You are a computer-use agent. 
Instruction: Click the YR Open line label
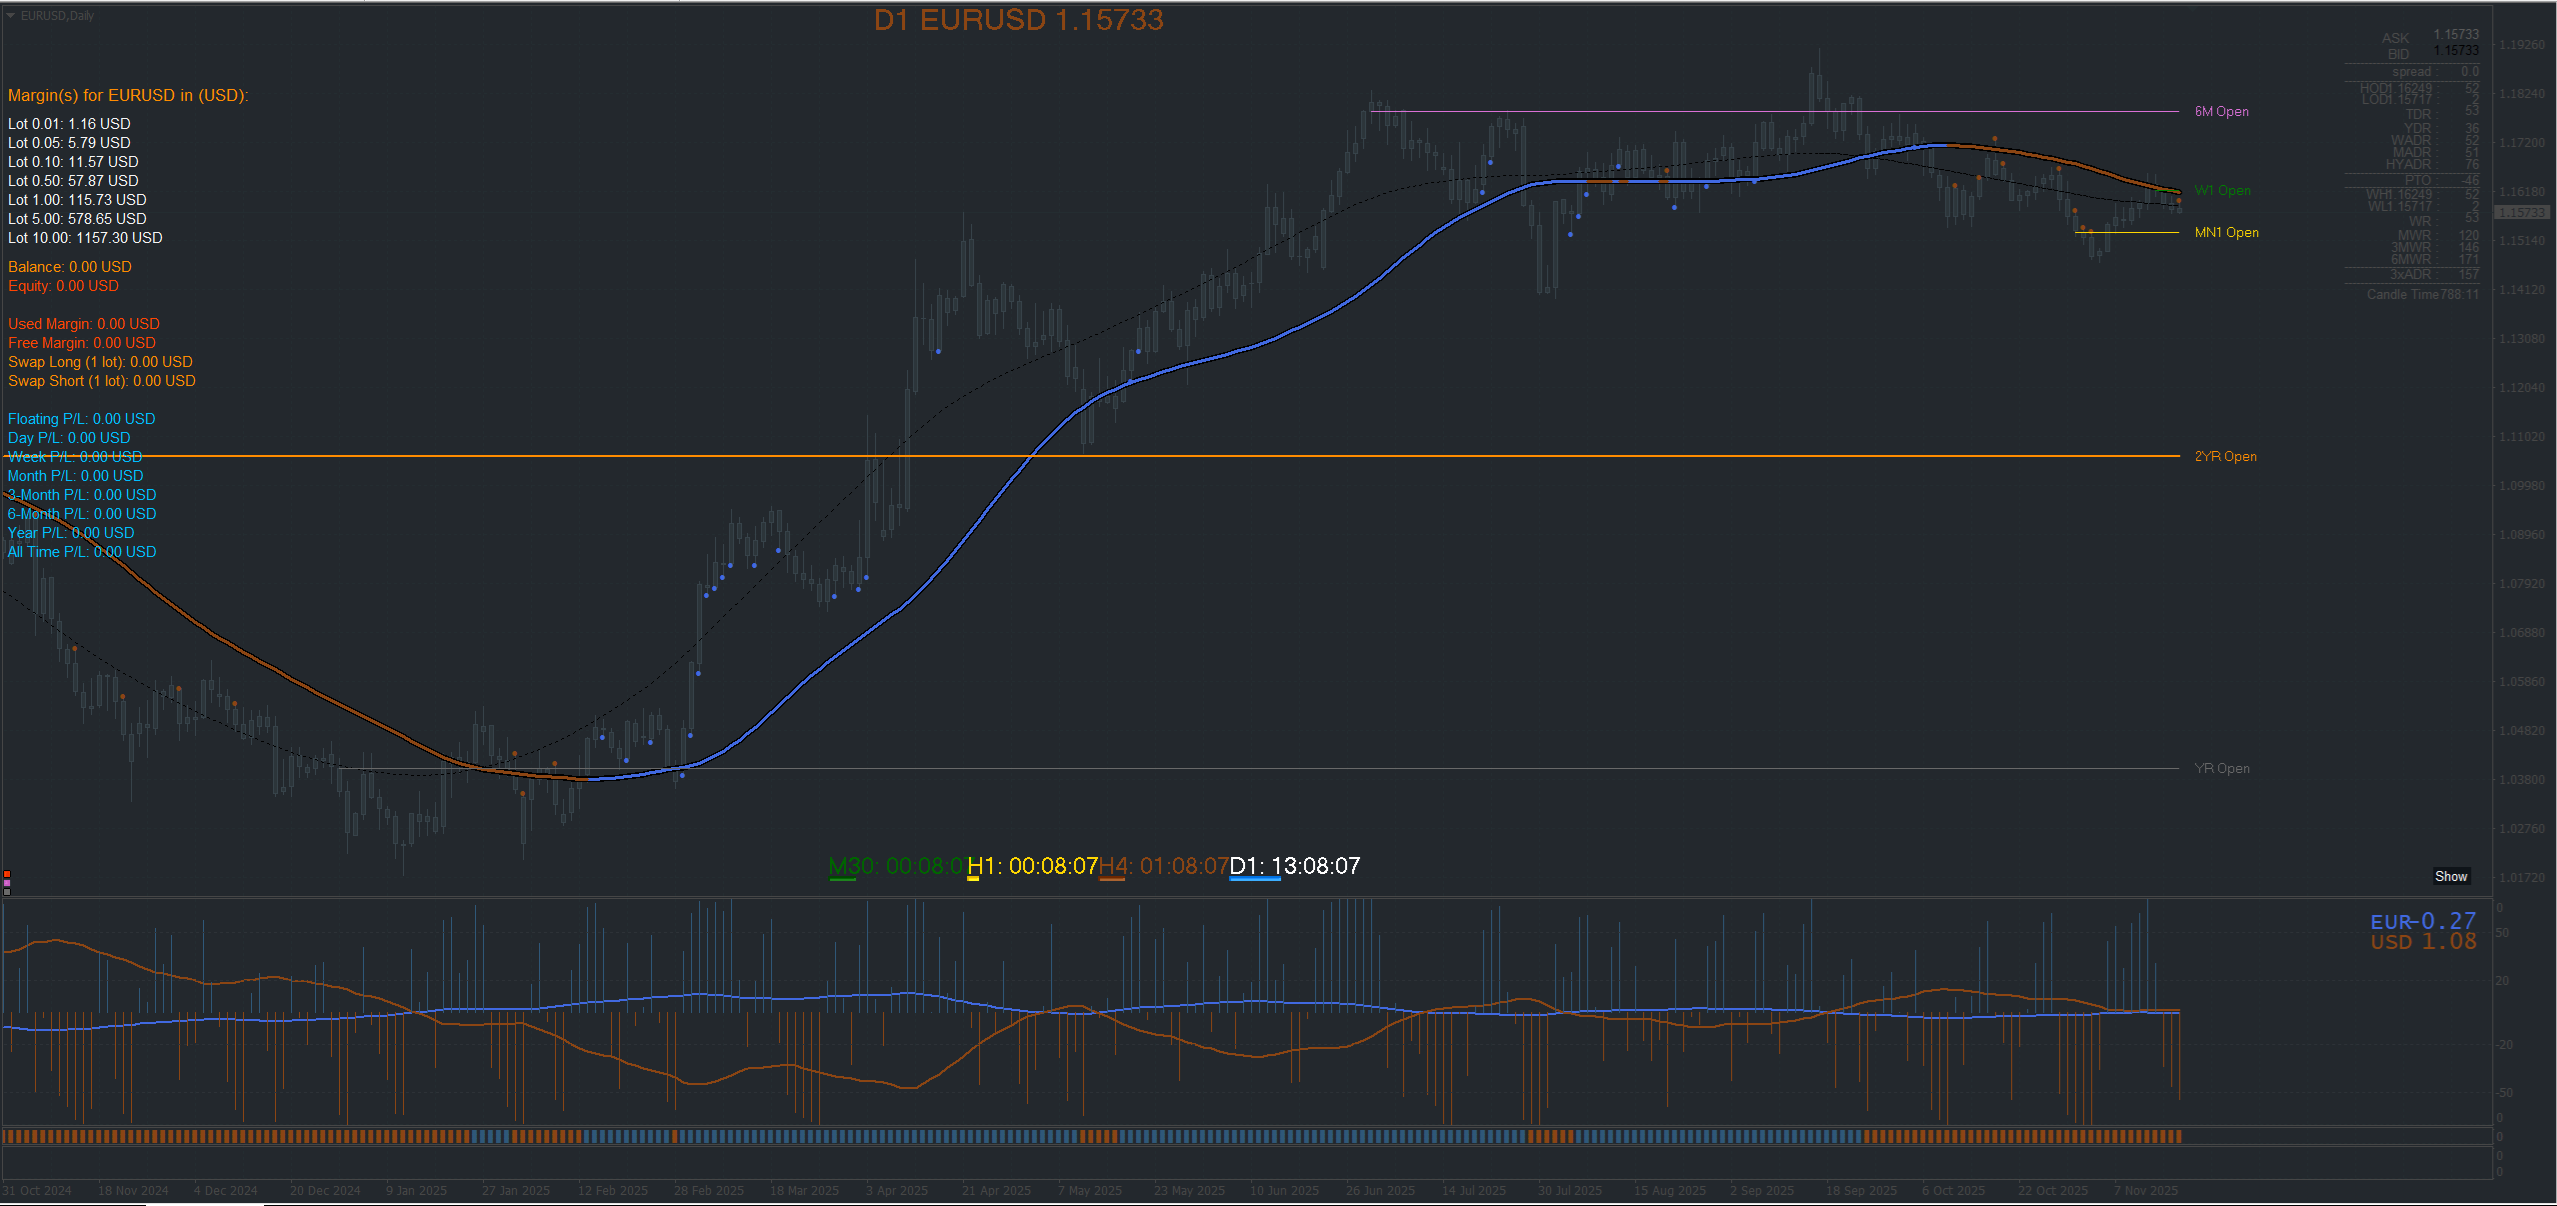click(x=2221, y=768)
